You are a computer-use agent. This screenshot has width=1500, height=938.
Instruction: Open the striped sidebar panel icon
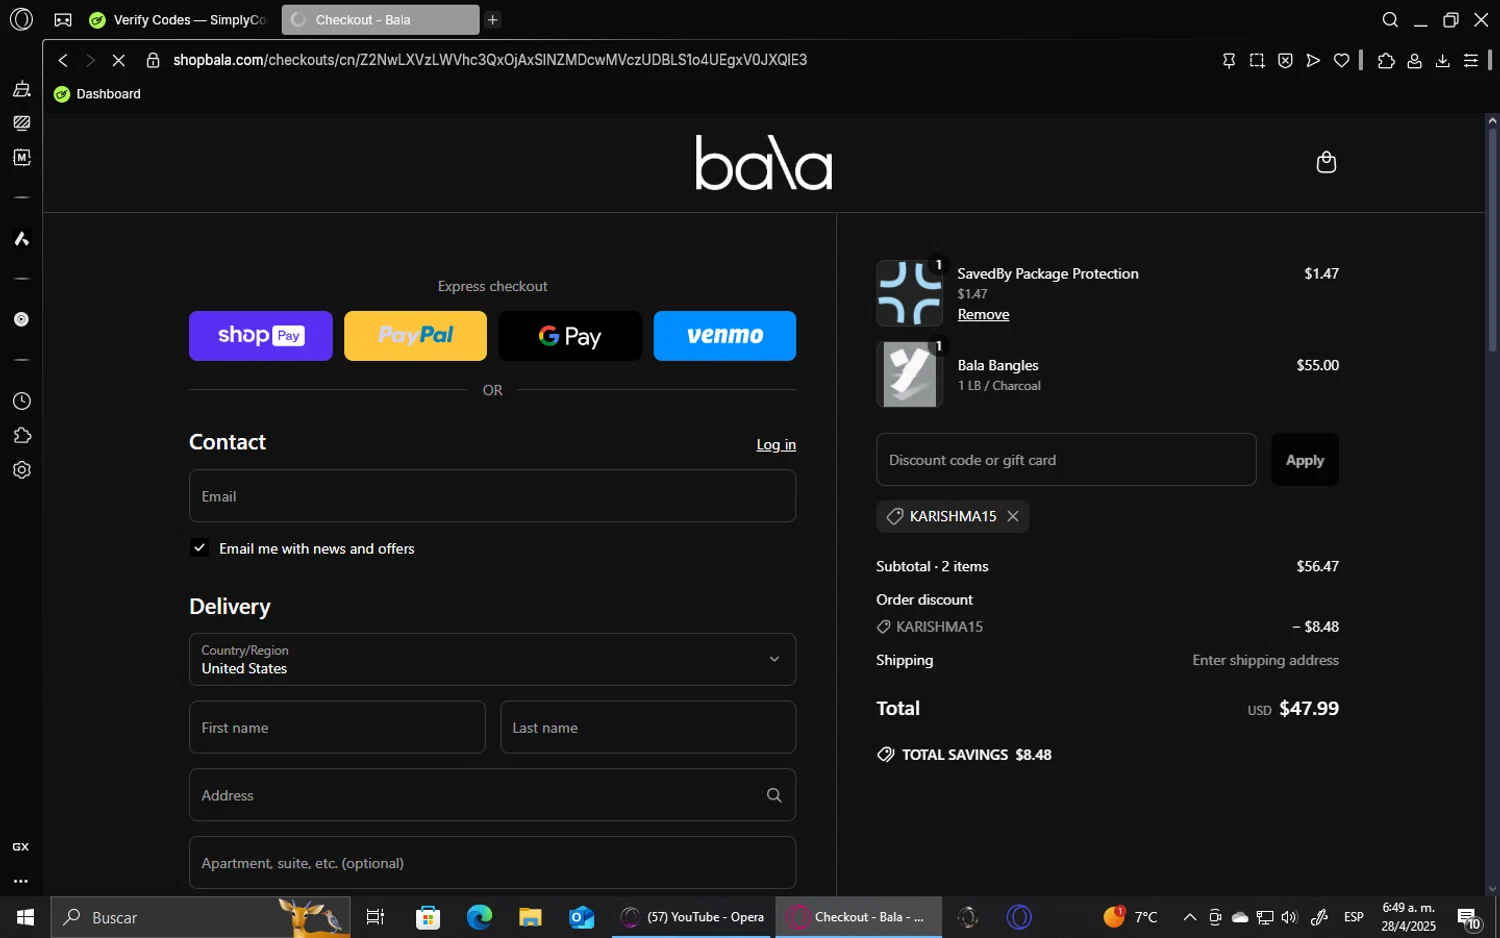click(21, 123)
